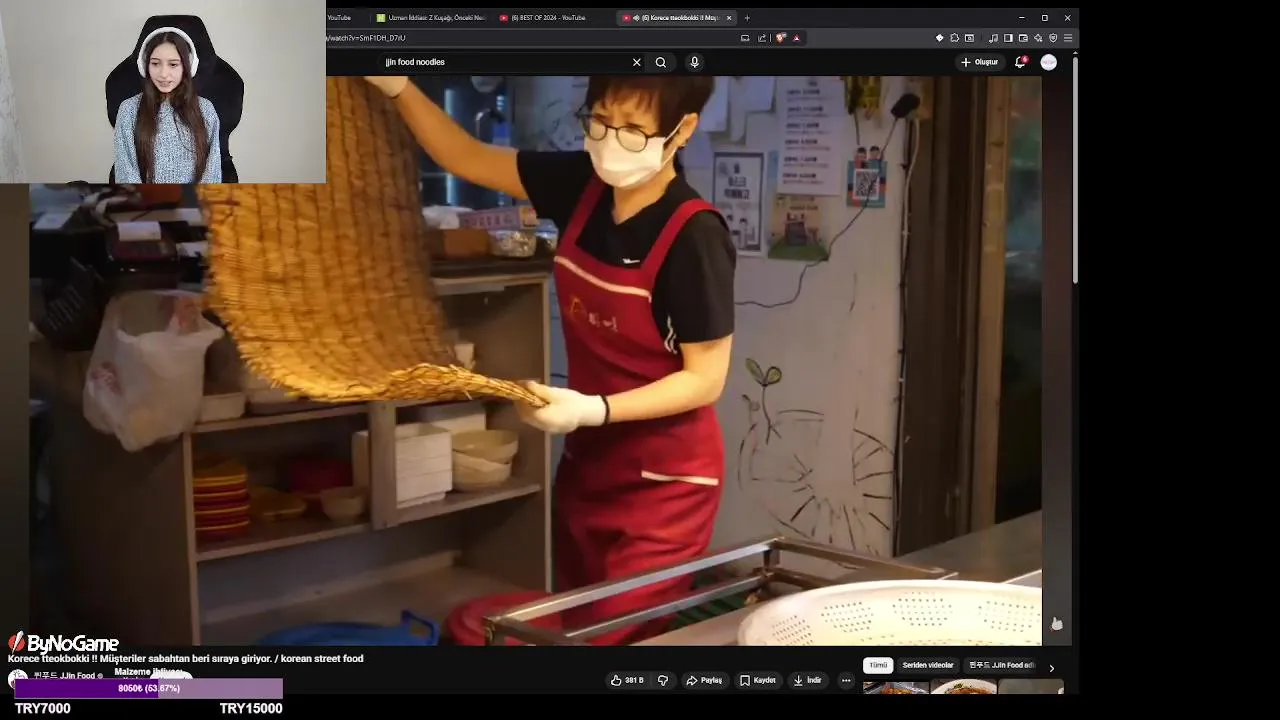Clear the YouTube search box text
The image size is (1280, 720).
click(636, 62)
